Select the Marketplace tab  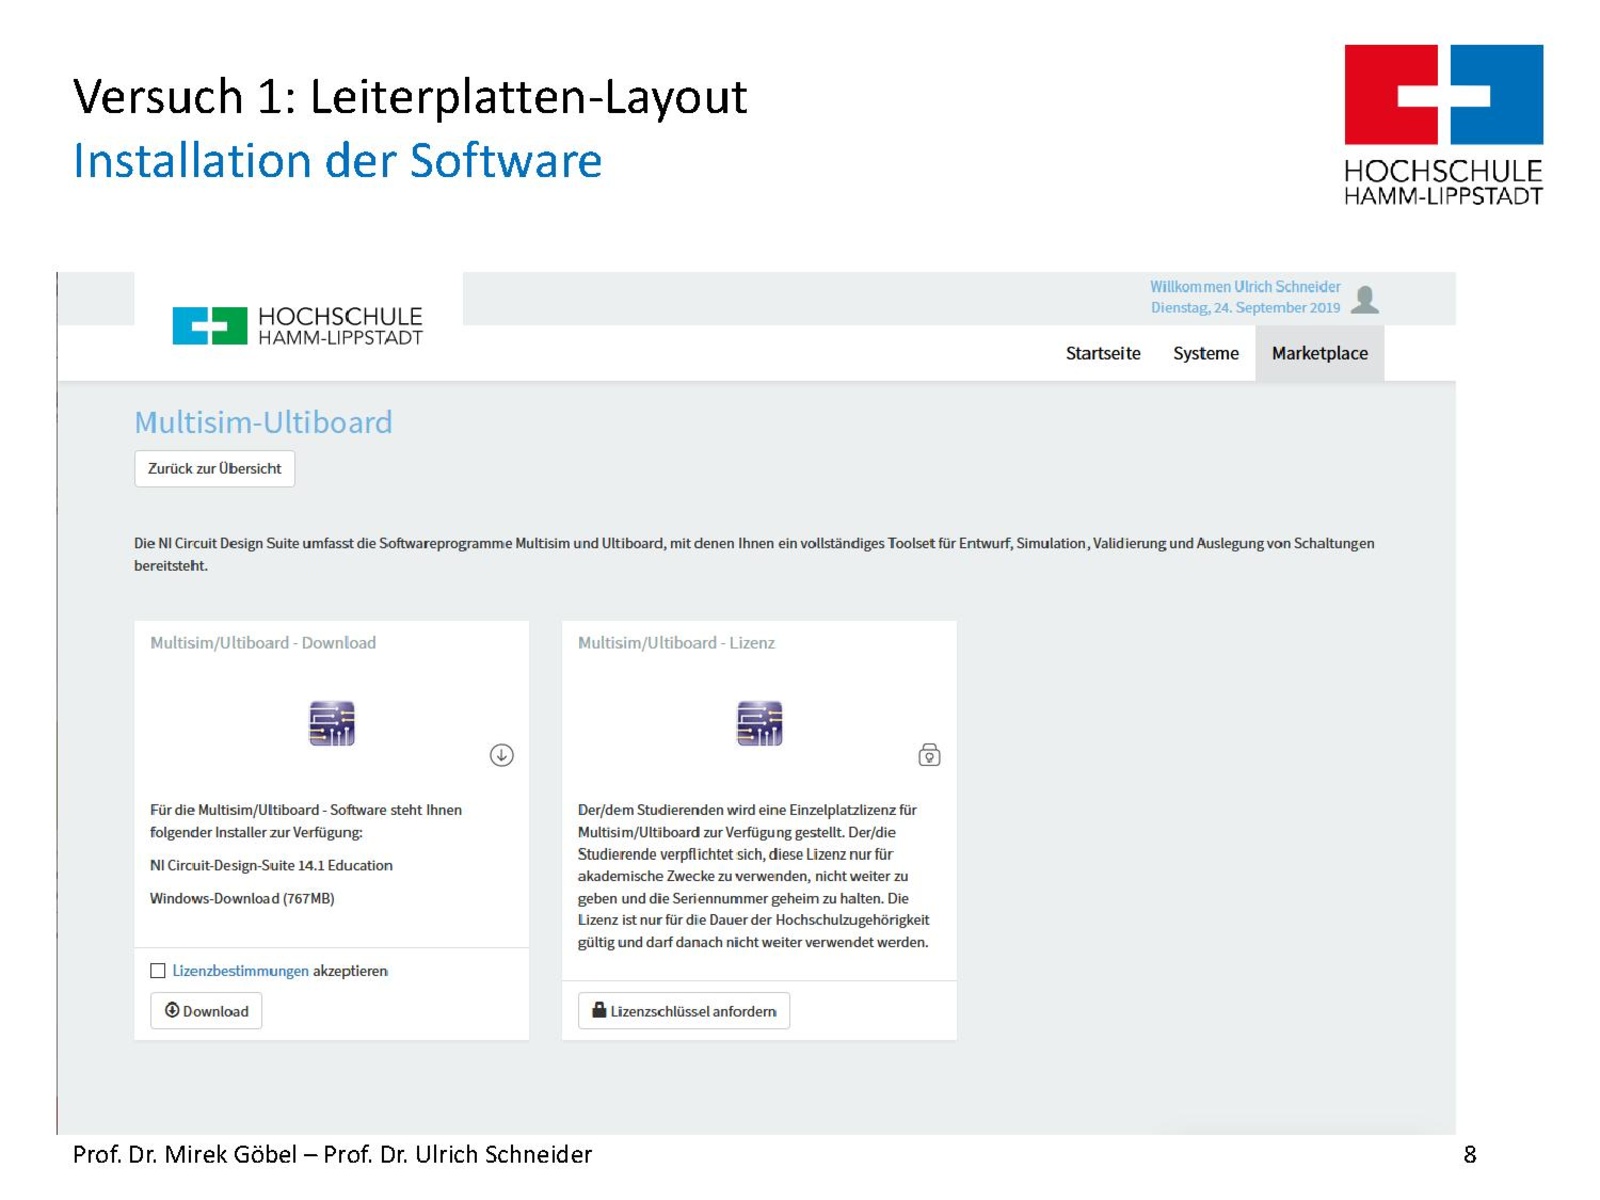[1319, 353]
